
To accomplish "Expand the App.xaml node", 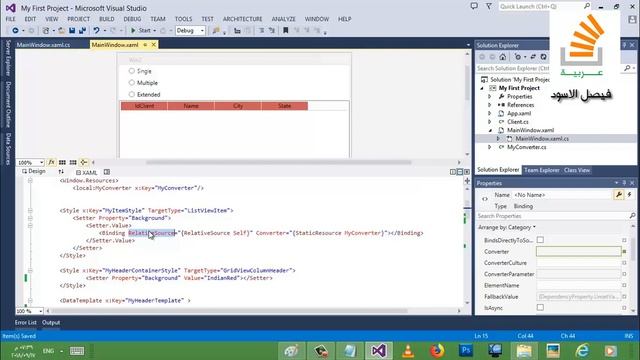I will pyautogui.click(x=489, y=113).
